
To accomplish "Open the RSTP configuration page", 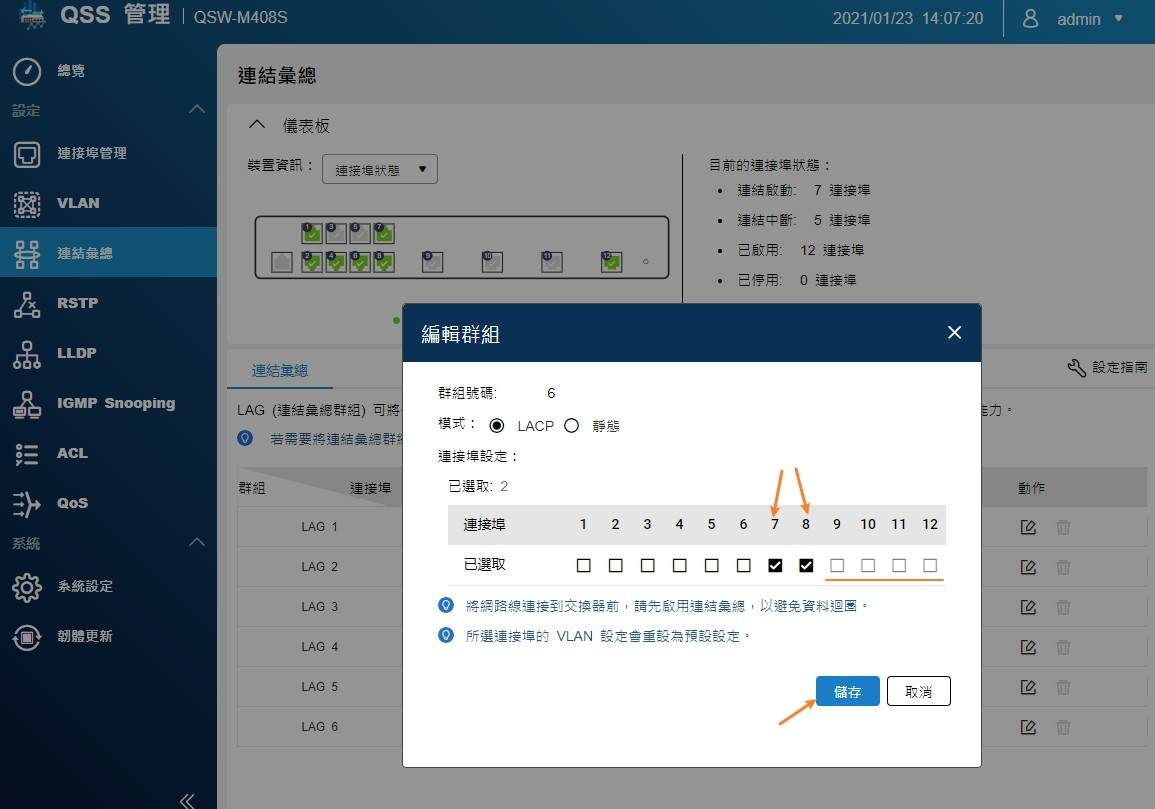I will point(77,303).
